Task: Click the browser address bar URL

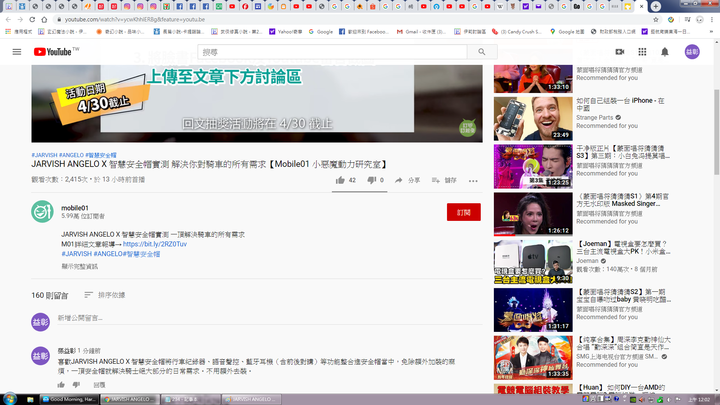Action: [x=135, y=20]
